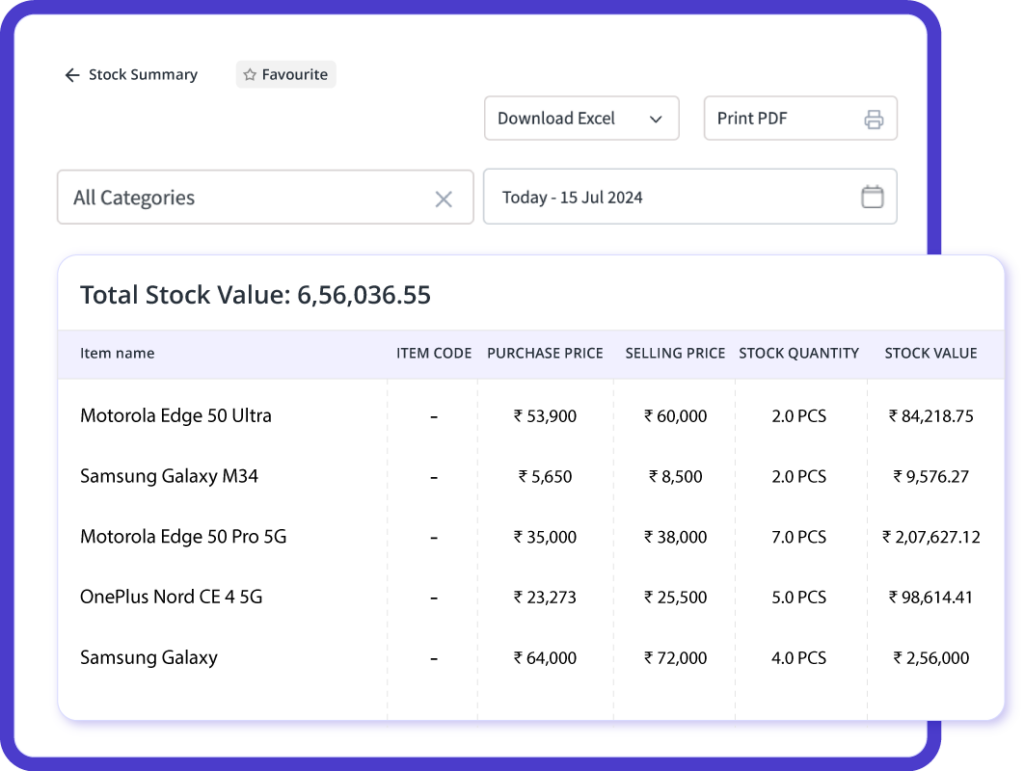1024x771 pixels.
Task: Click the chevron on Download Excel
Action: 657,118
